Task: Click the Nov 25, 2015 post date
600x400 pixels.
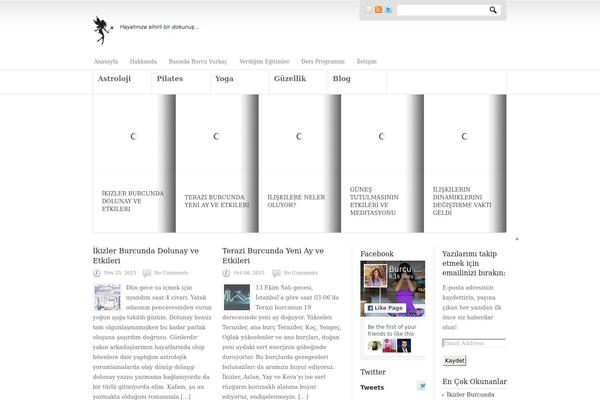Action: pyautogui.click(x=120, y=273)
